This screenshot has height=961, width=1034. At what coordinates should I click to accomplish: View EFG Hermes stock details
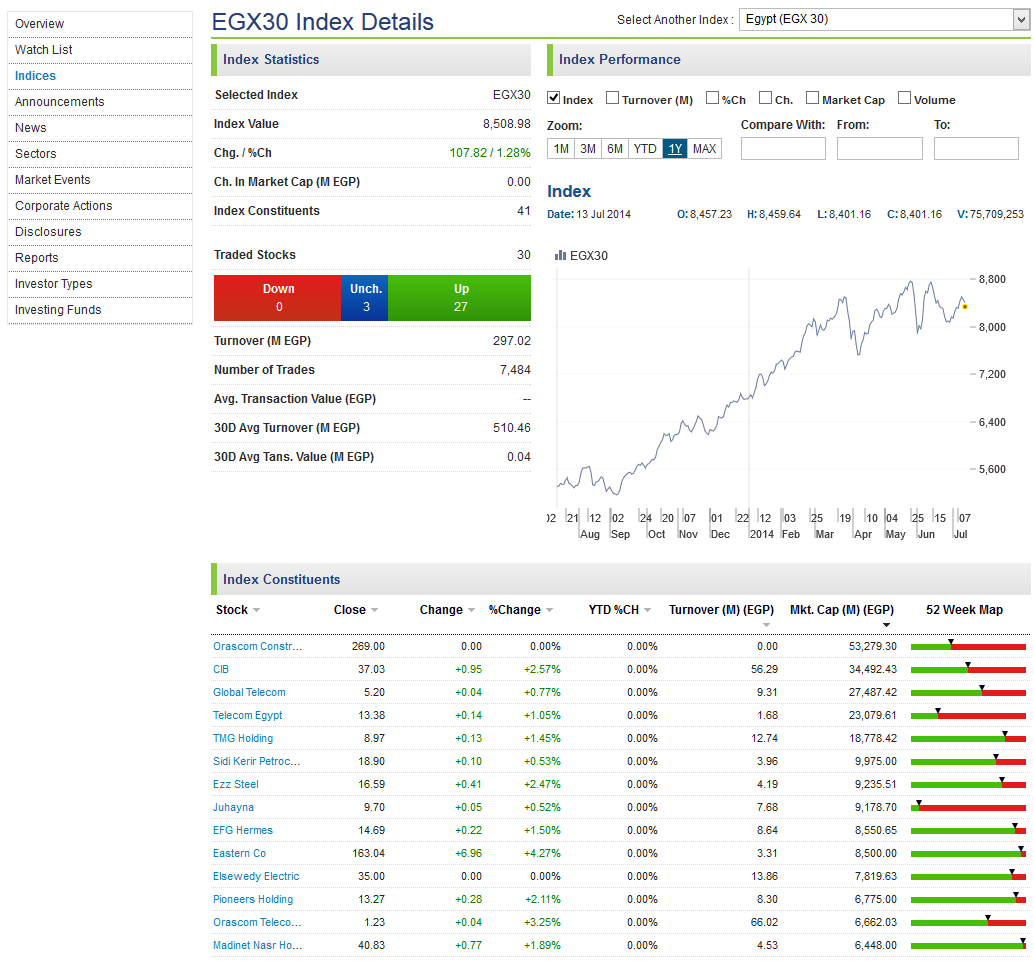[x=243, y=830]
